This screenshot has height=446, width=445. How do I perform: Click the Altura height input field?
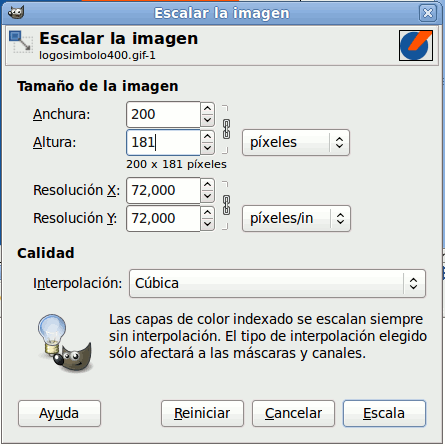click(163, 142)
